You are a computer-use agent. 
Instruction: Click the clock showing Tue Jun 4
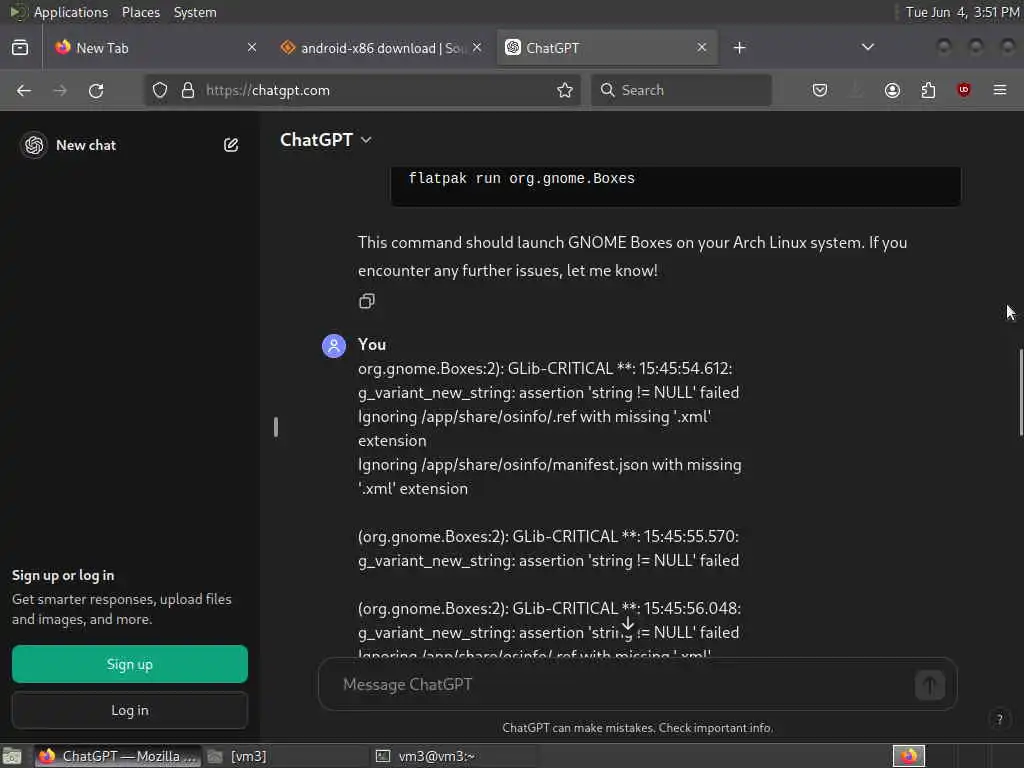962,12
